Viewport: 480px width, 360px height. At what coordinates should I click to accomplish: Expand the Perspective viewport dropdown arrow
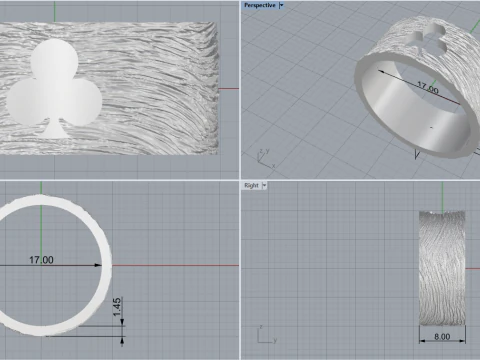coord(281,5)
